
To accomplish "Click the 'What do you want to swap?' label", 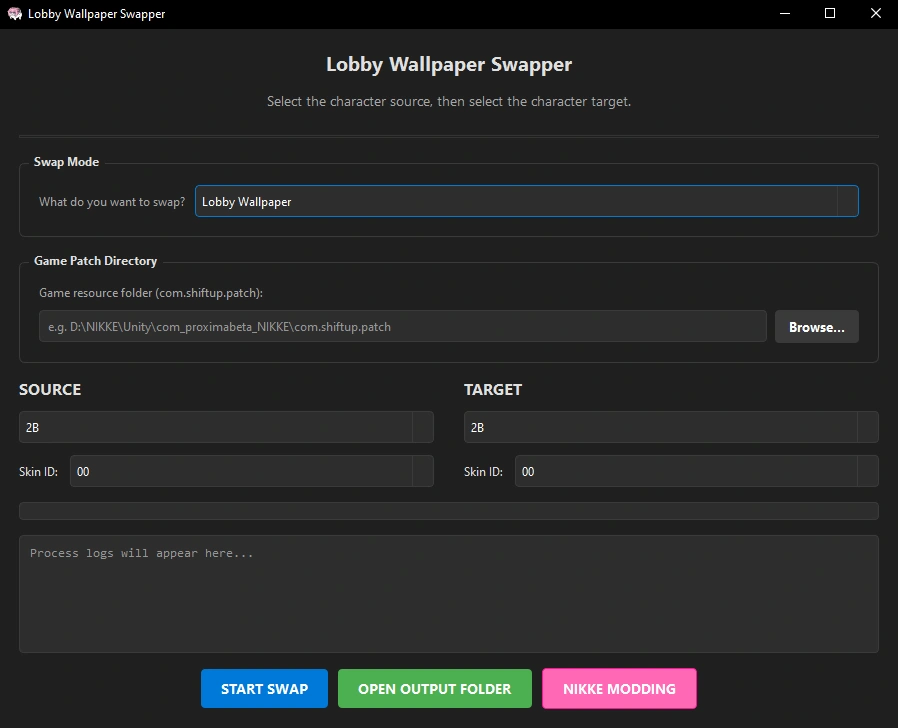I will [x=112, y=202].
